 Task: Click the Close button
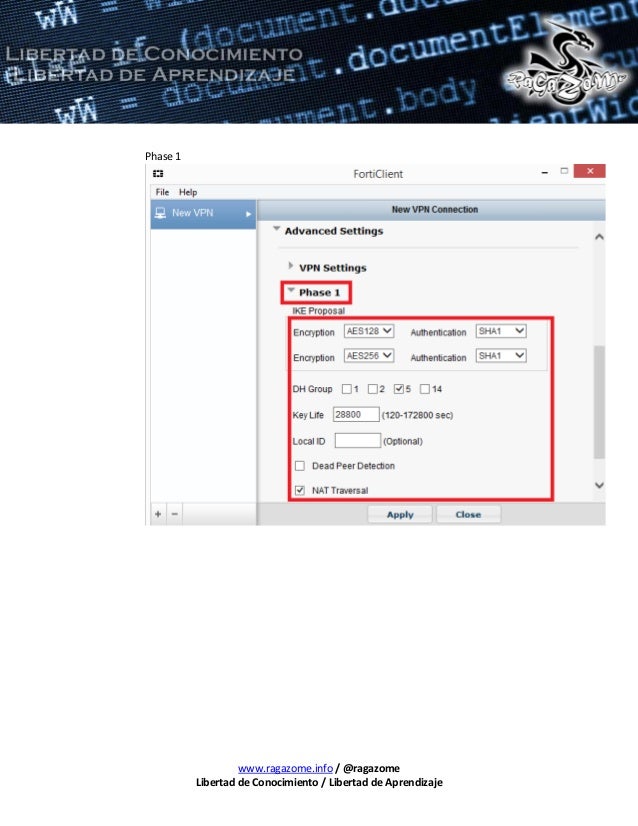pos(468,515)
